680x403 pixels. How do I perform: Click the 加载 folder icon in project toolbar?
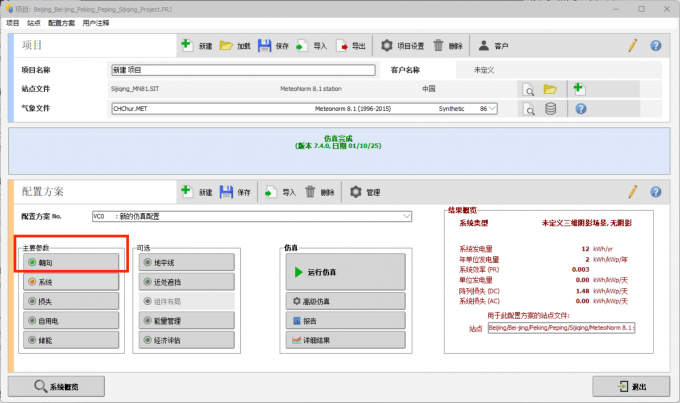(226, 45)
